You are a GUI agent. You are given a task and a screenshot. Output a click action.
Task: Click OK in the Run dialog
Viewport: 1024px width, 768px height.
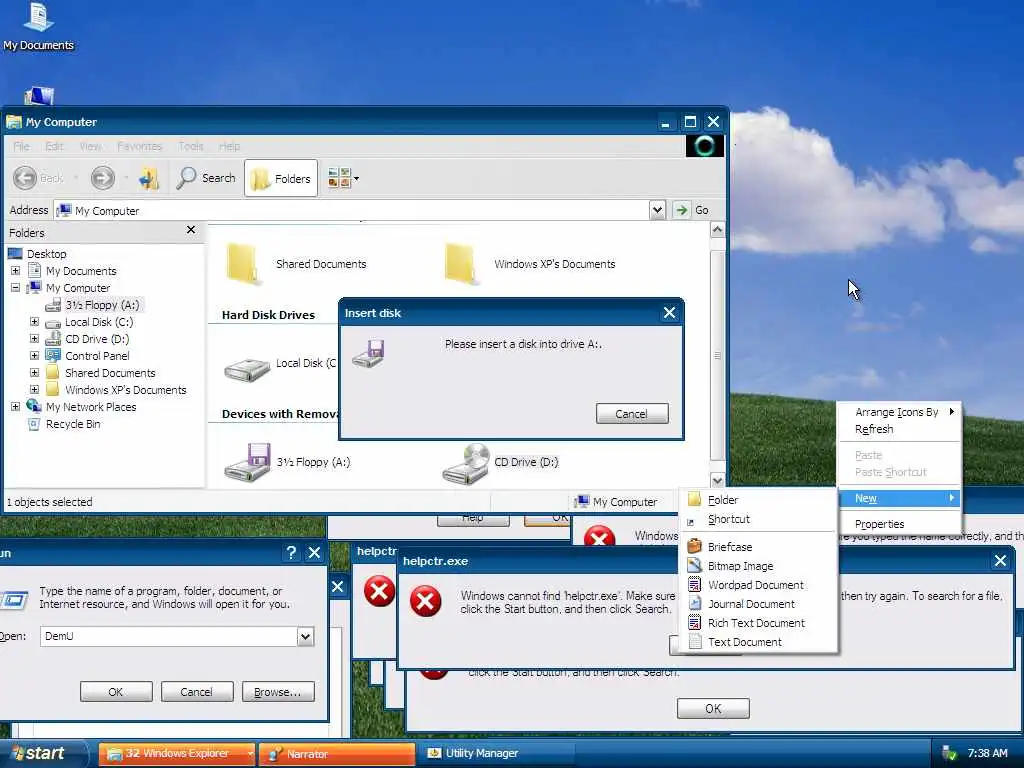(x=116, y=692)
